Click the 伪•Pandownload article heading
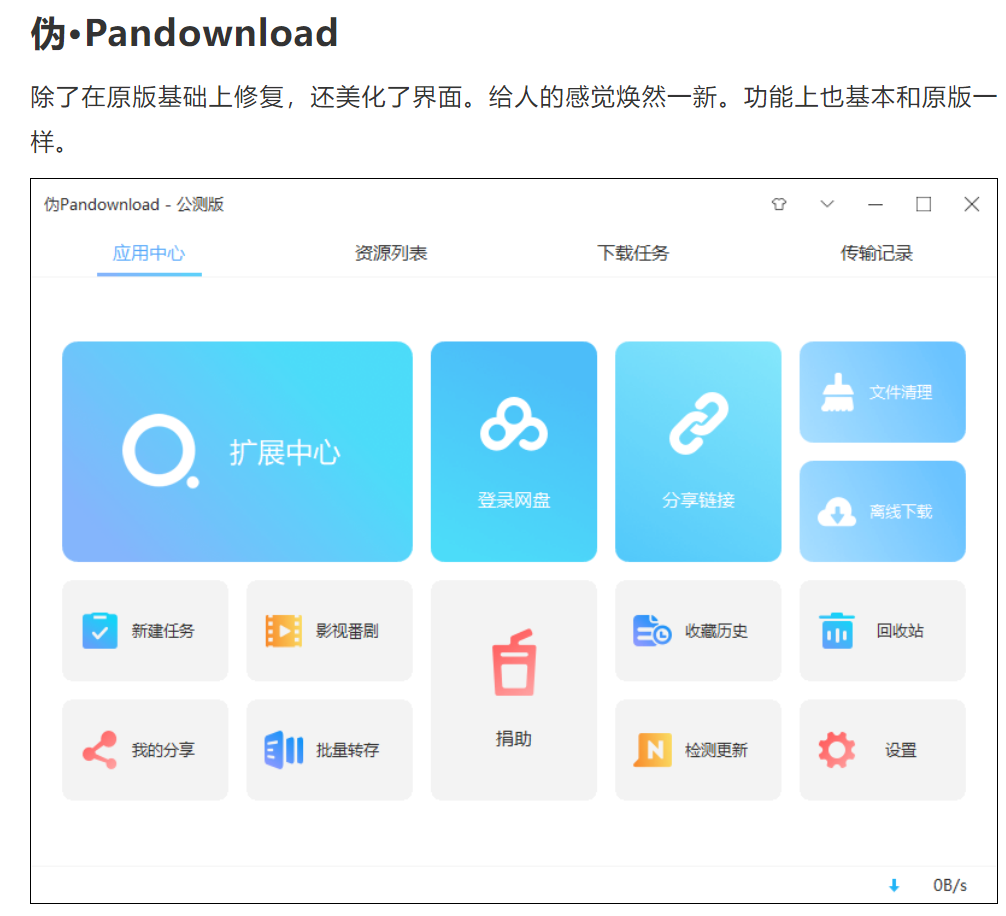1006x916 pixels. (184, 33)
